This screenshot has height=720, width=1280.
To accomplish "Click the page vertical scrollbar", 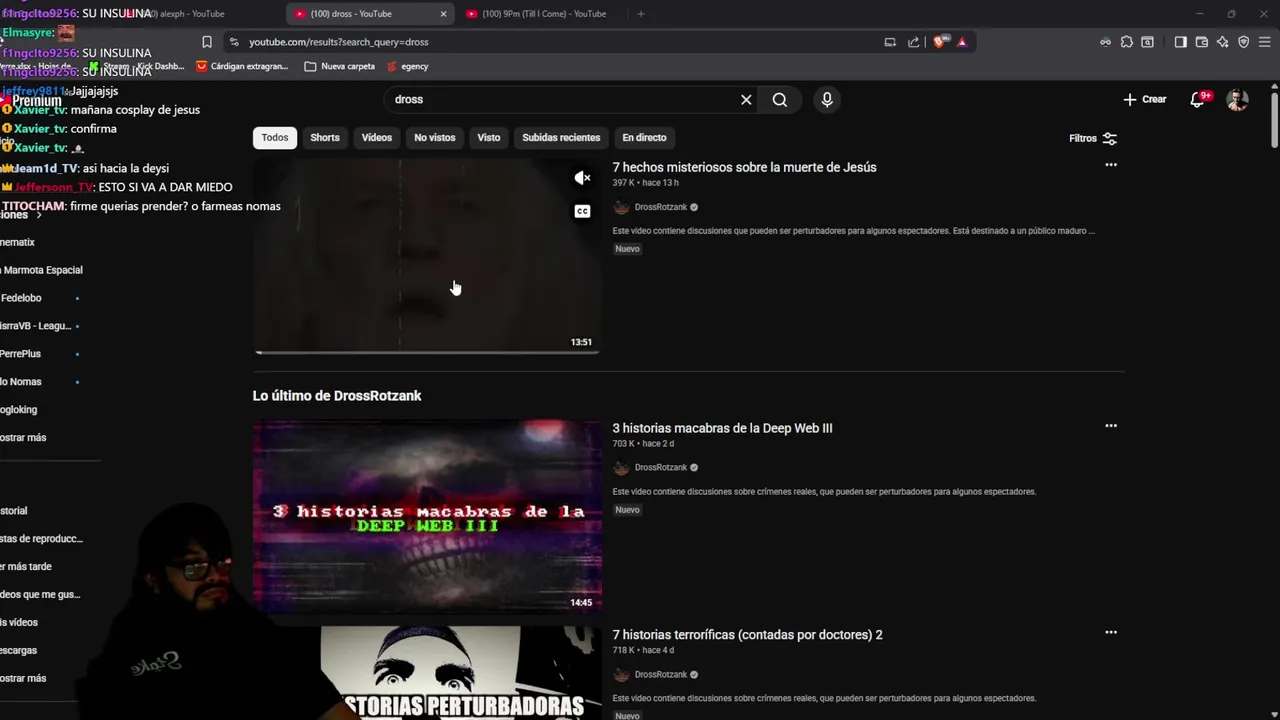I will (1274, 118).
